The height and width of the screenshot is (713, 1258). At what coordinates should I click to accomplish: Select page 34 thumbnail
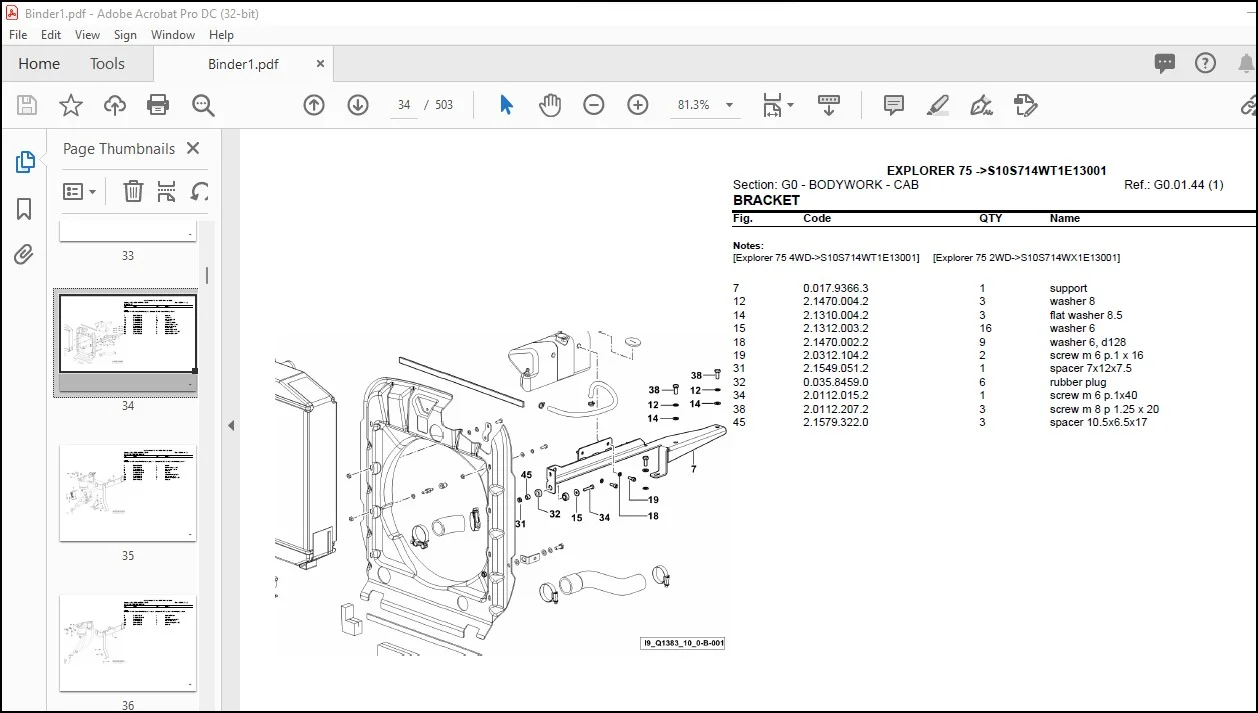click(128, 344)
